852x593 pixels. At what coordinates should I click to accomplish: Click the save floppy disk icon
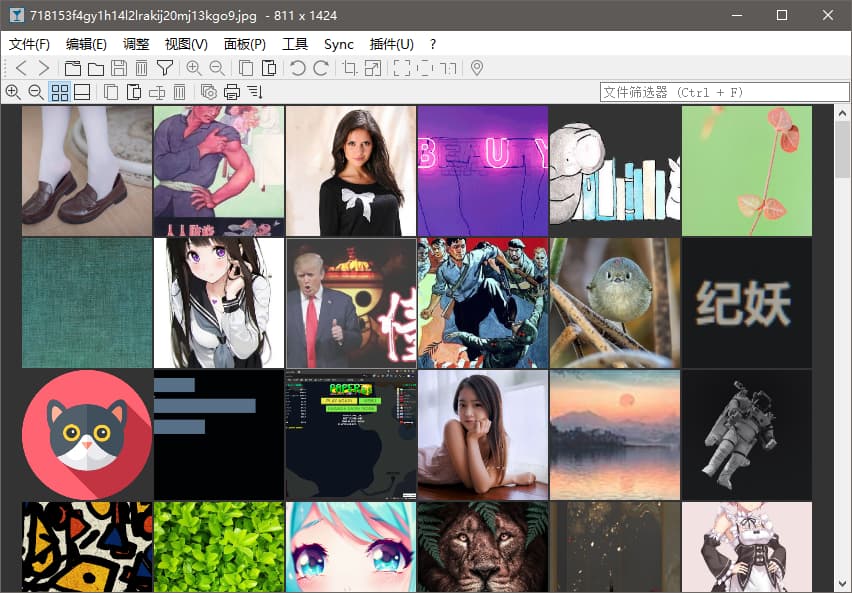pos(119,68)
